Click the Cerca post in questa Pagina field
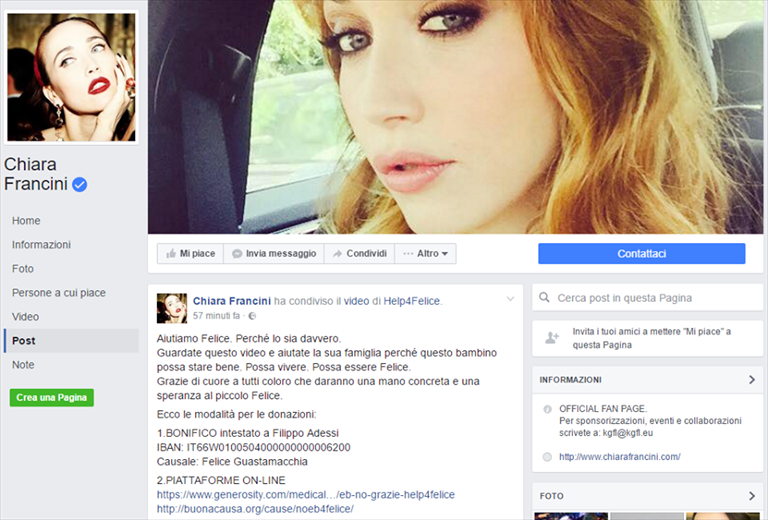Image resolution: width=768 pixels, height=520 pixels. [x=648, y=297]
